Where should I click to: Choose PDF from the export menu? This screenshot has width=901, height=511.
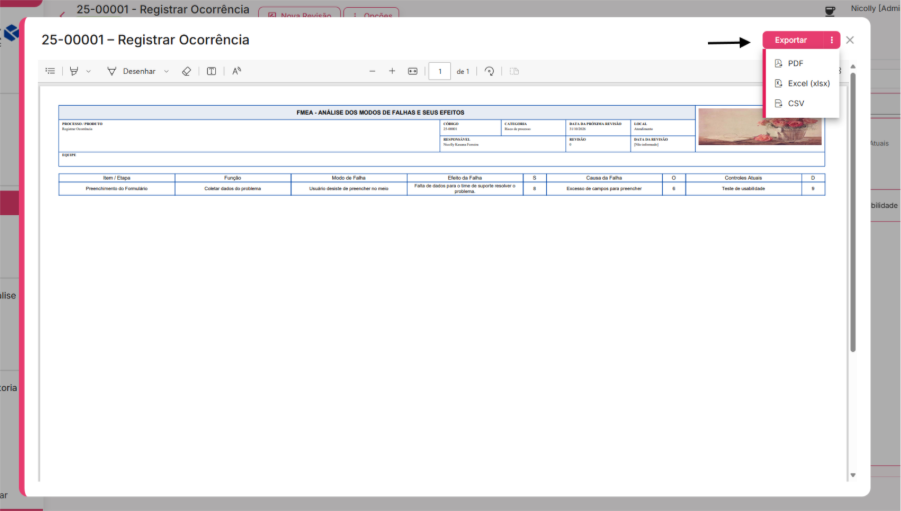click(795, 63)
